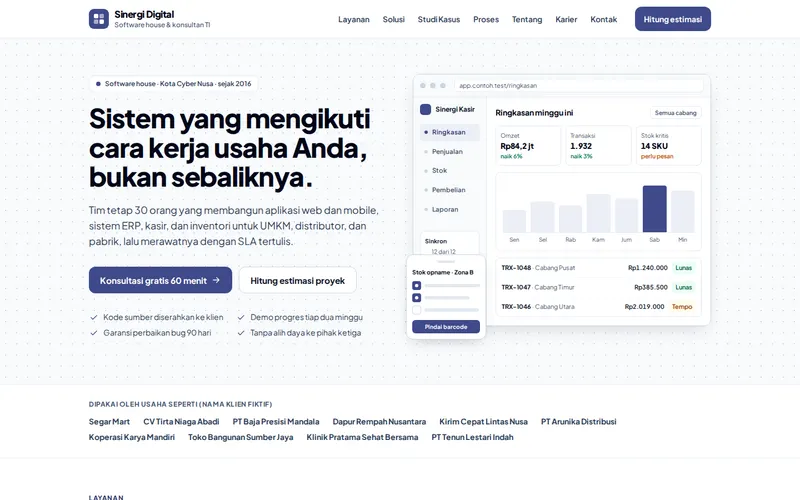800x500 pixels.
Task: Click the Pindai barcode button
Action: click(x=446, y=327)
